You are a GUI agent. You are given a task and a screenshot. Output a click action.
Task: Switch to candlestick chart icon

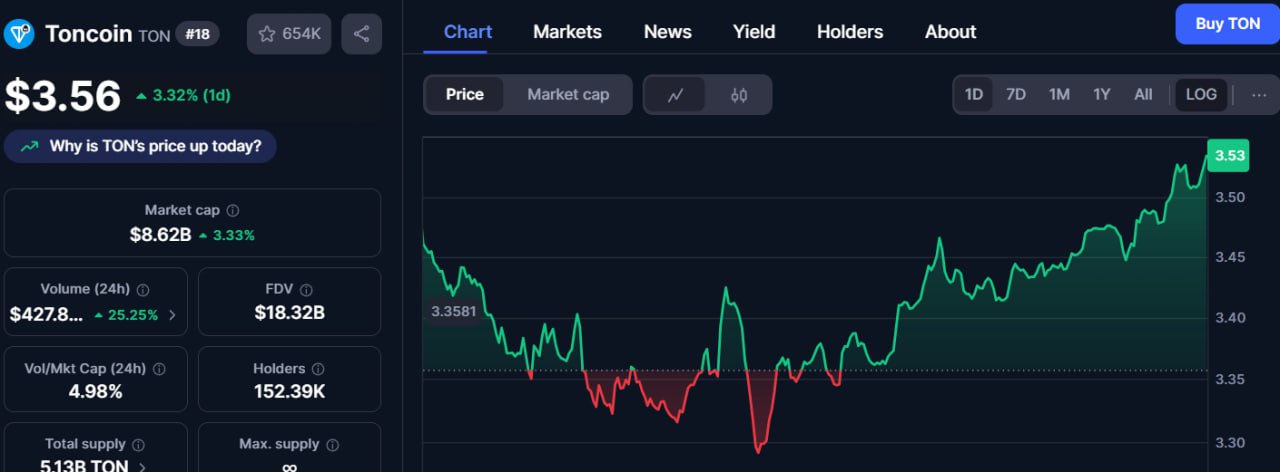click(739, 96)
